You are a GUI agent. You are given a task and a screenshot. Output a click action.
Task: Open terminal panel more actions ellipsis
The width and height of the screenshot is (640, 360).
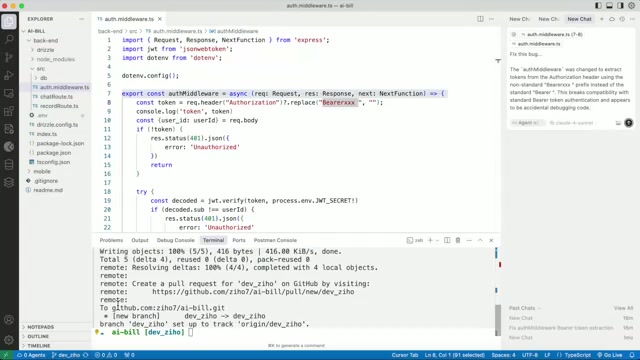point(469,240)
